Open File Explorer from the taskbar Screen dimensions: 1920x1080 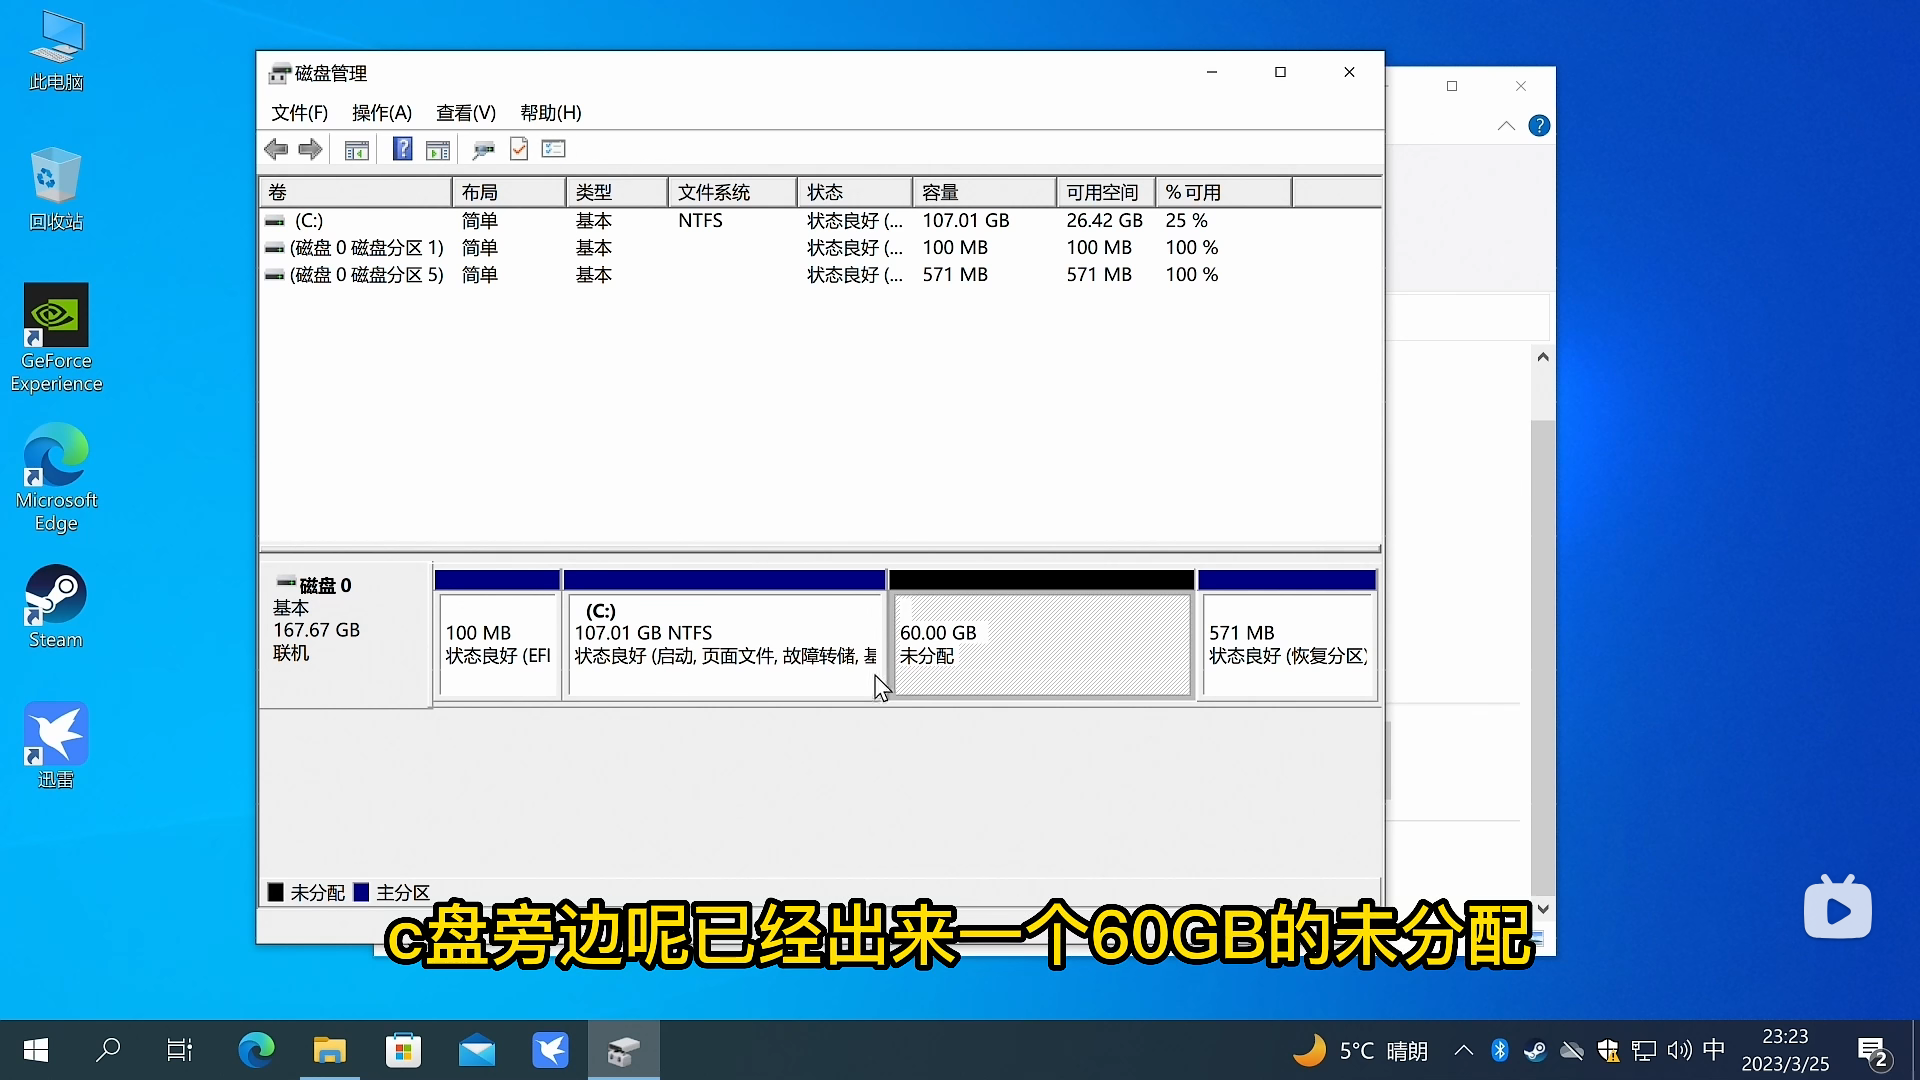click(329, 1050)
